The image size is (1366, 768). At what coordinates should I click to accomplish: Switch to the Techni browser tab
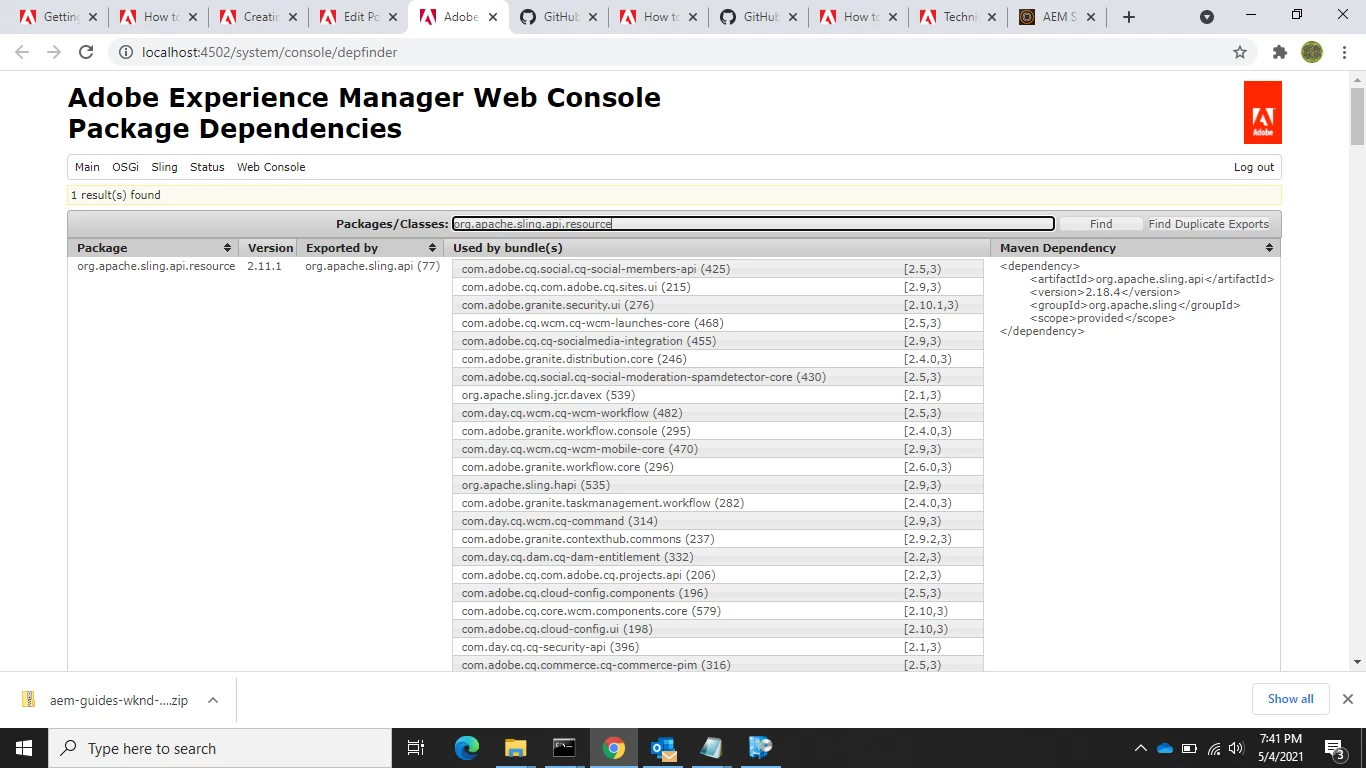click(960, 17)
